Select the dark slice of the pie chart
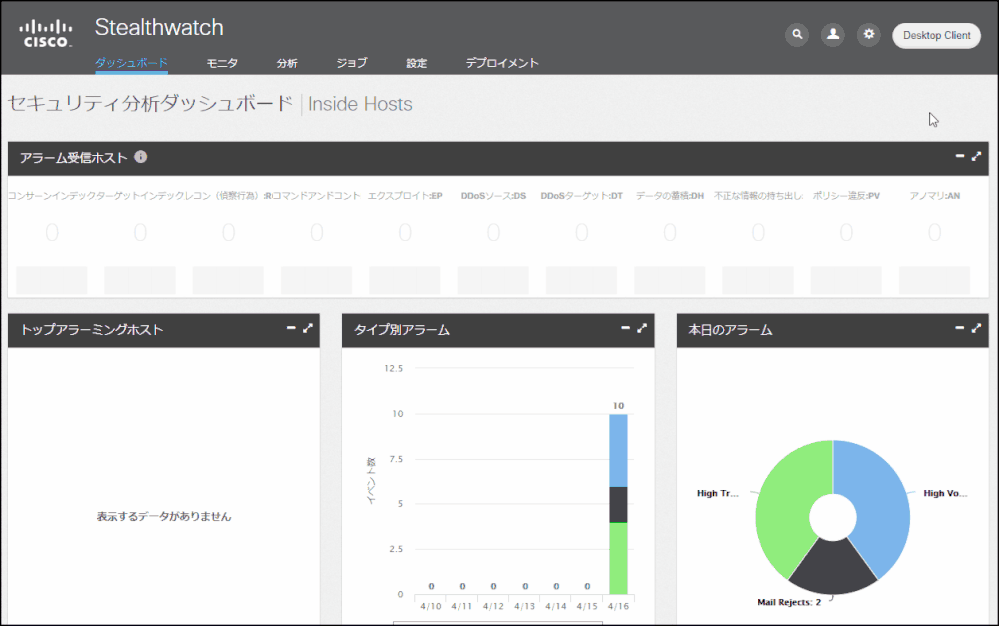The image size is (999, 626). coord(833,569)
